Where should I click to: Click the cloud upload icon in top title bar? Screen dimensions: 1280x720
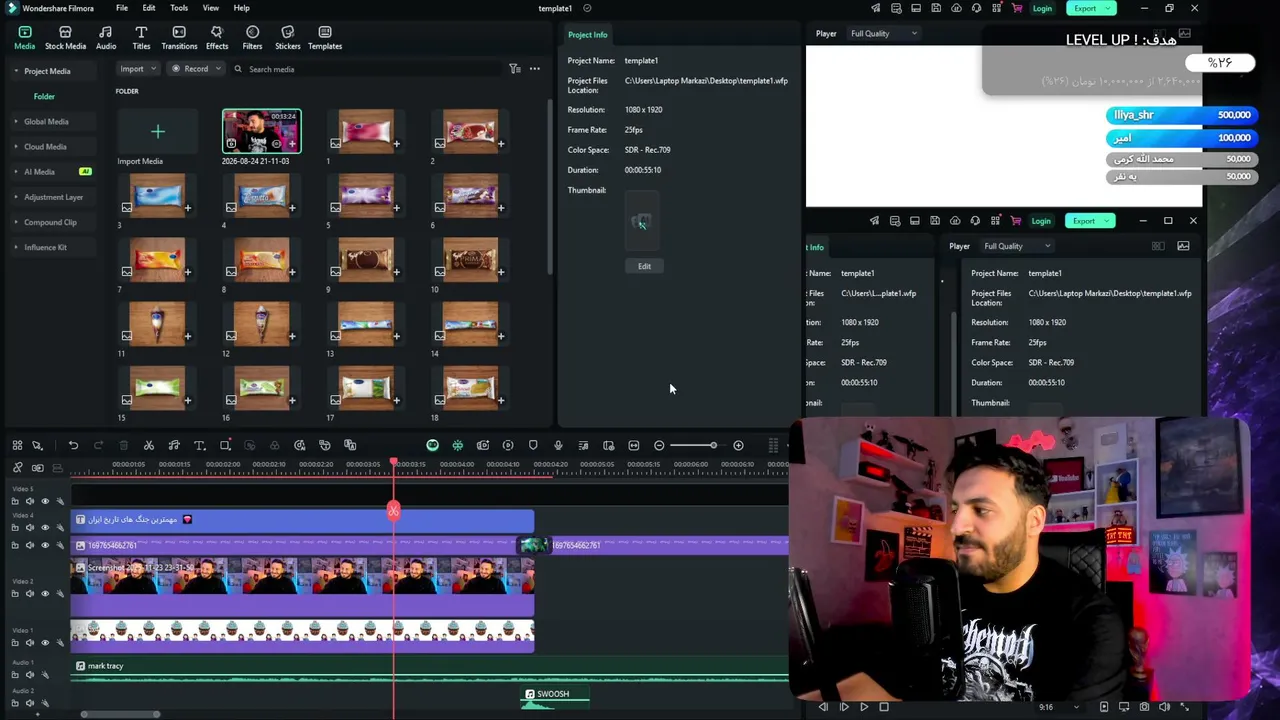tap(956, 8)
